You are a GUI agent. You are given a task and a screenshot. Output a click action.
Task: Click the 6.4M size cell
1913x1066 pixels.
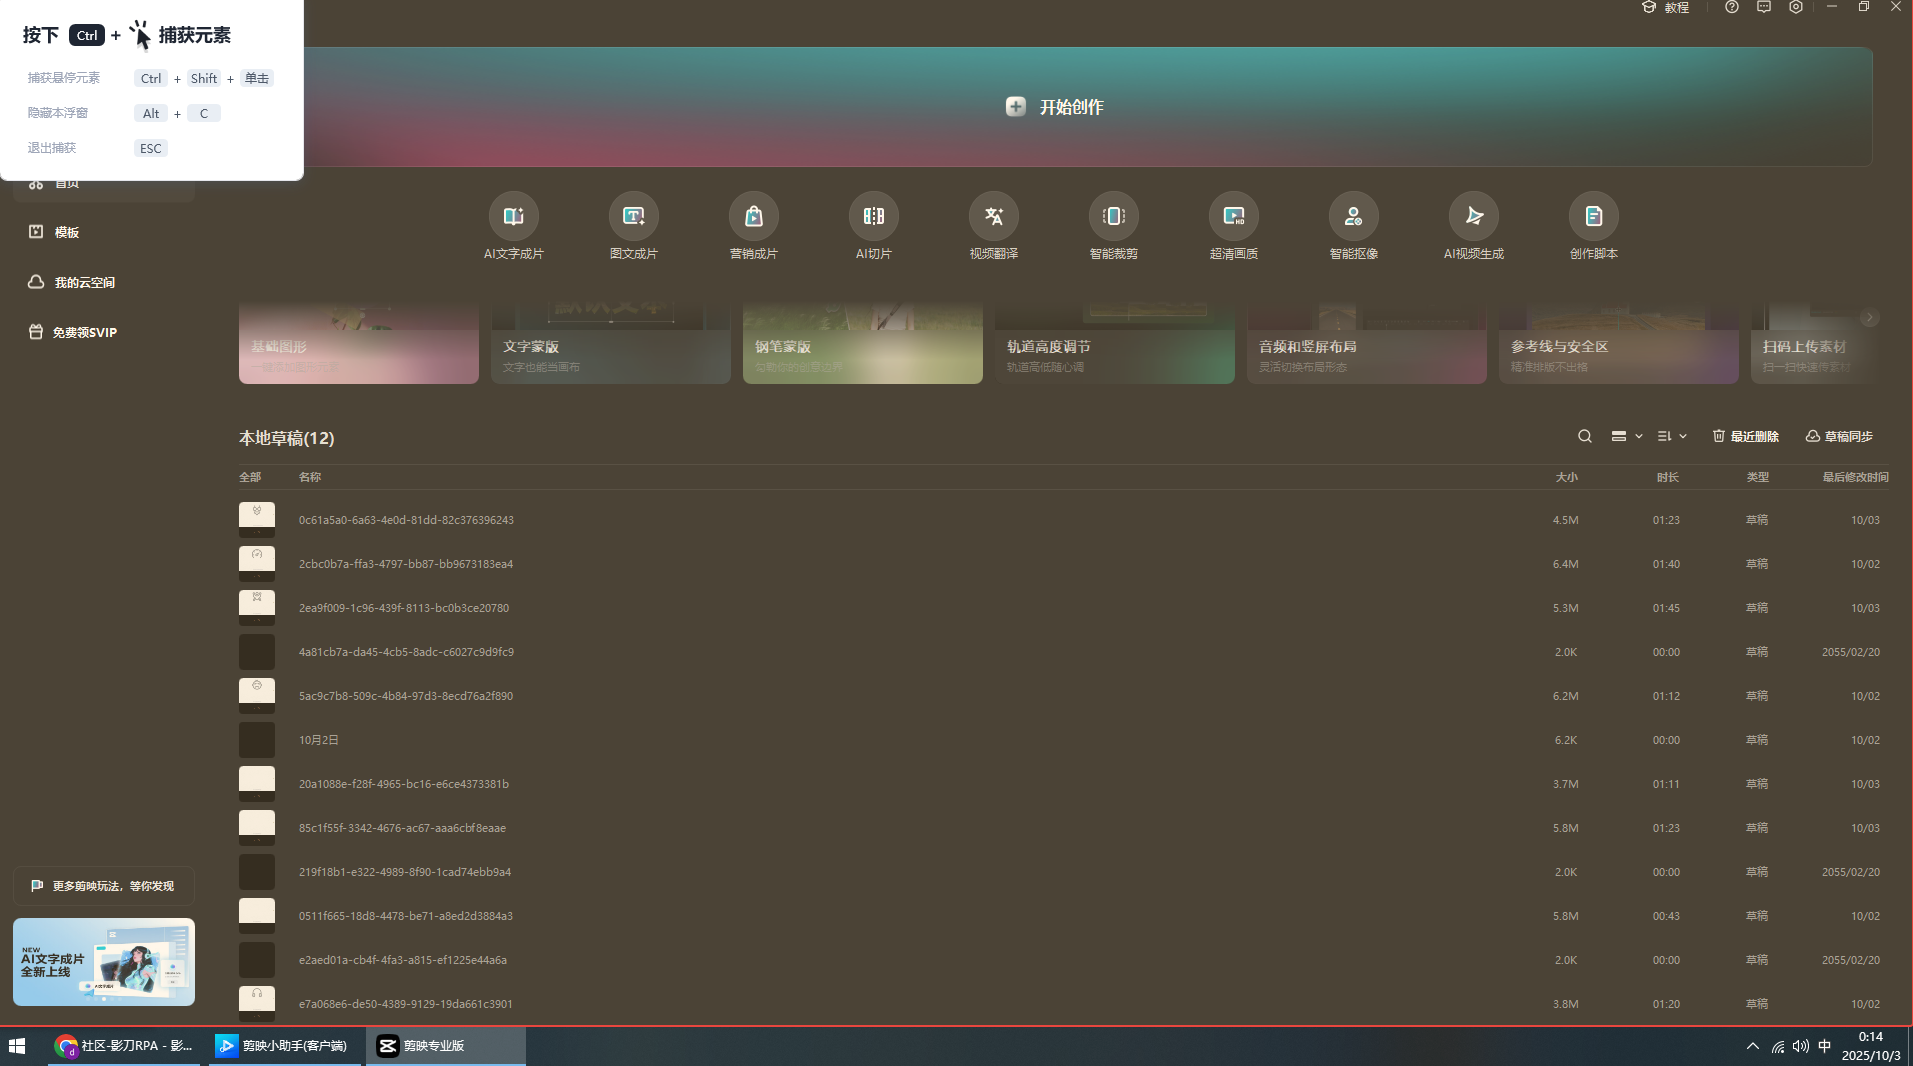tap(1566, 564)
